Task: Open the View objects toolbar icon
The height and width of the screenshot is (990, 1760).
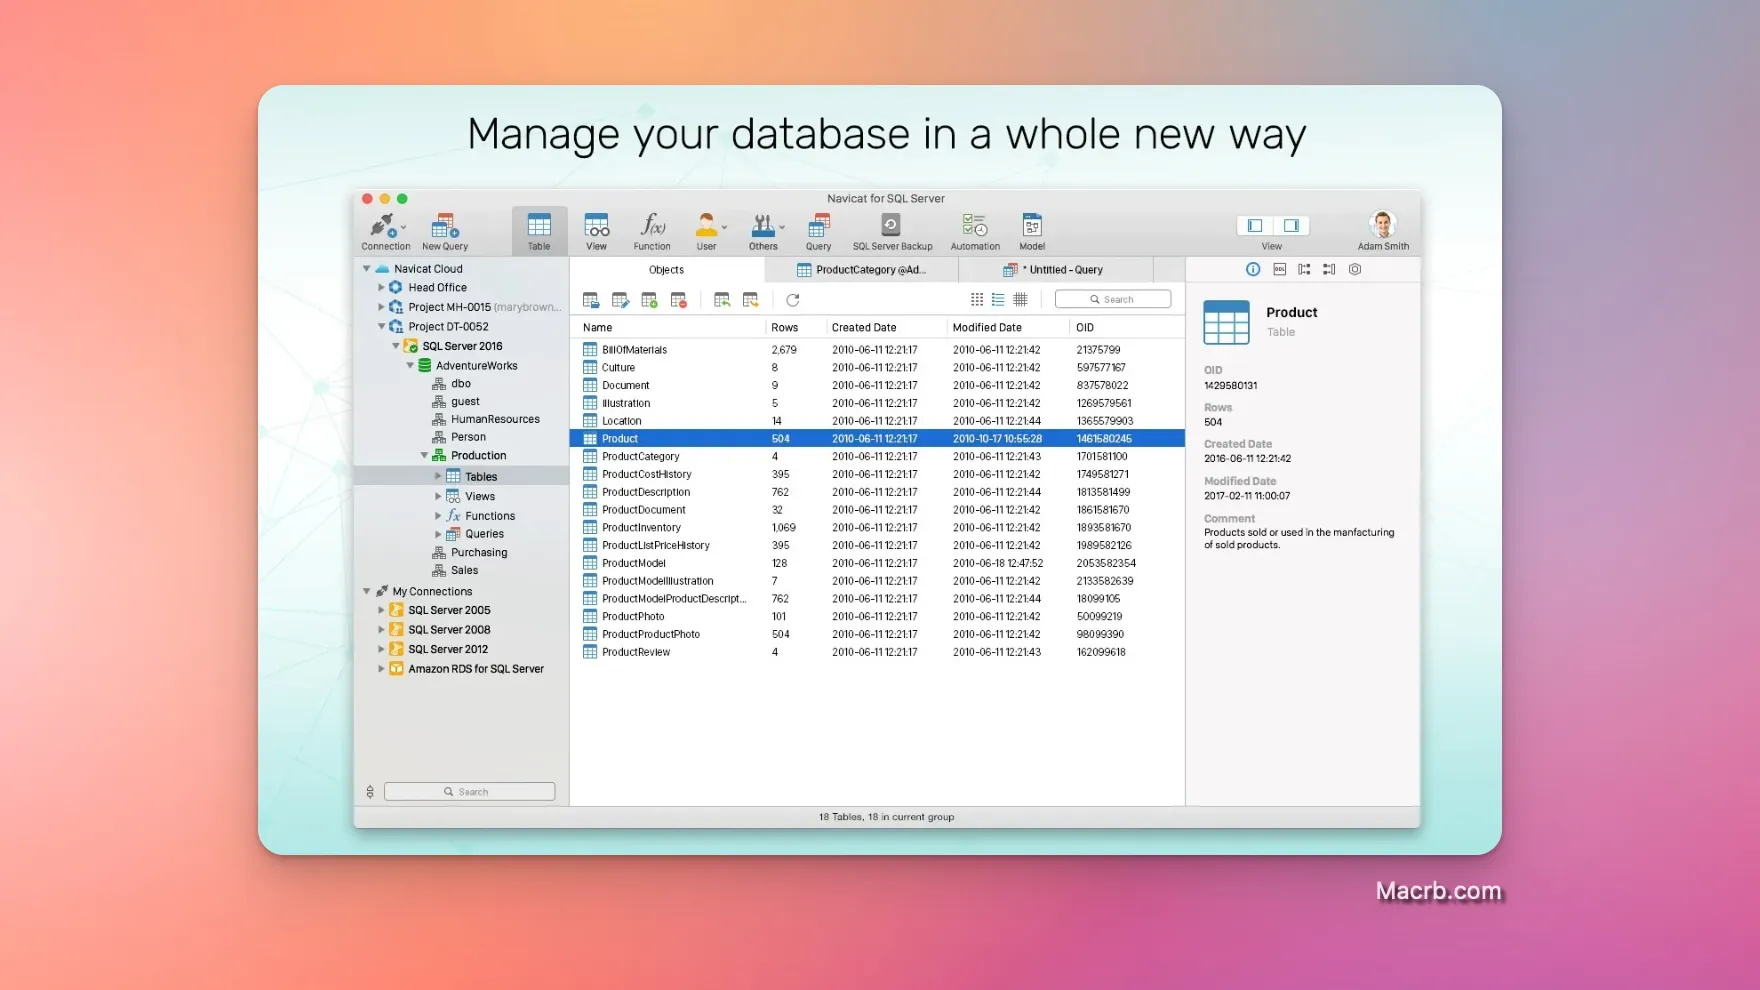Action: point(596,231)
